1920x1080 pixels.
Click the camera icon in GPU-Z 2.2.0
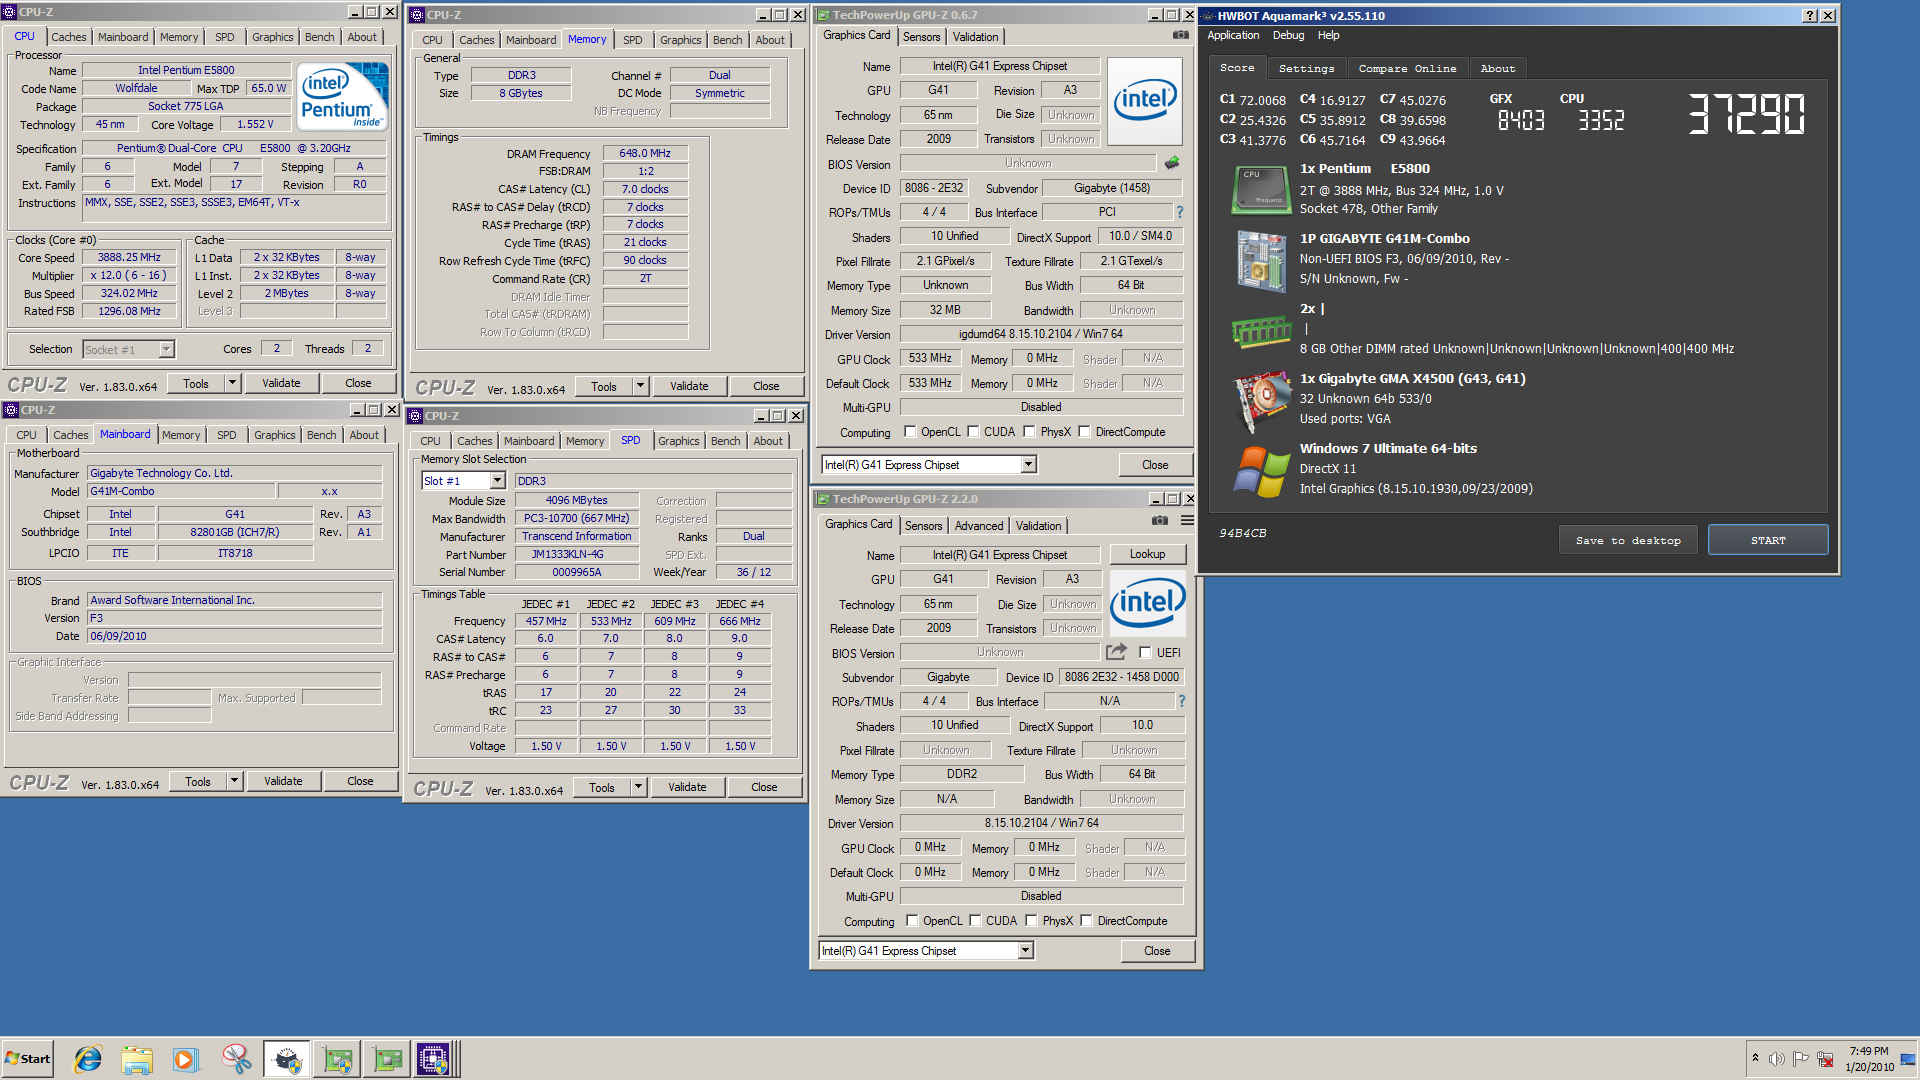[x=1159, y=520]
